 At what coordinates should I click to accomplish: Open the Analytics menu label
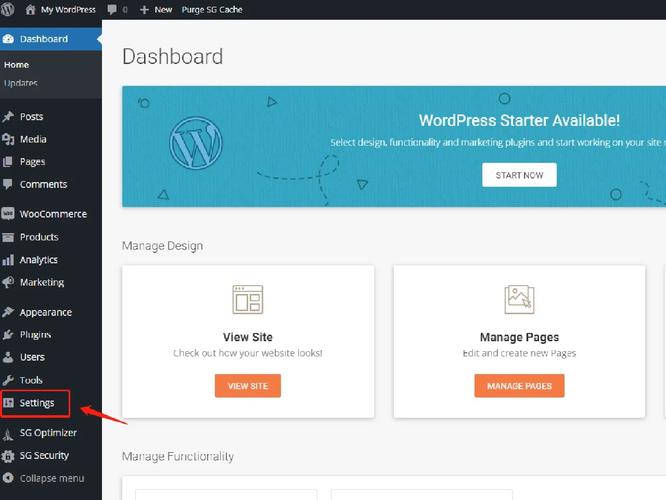(39, 260)
